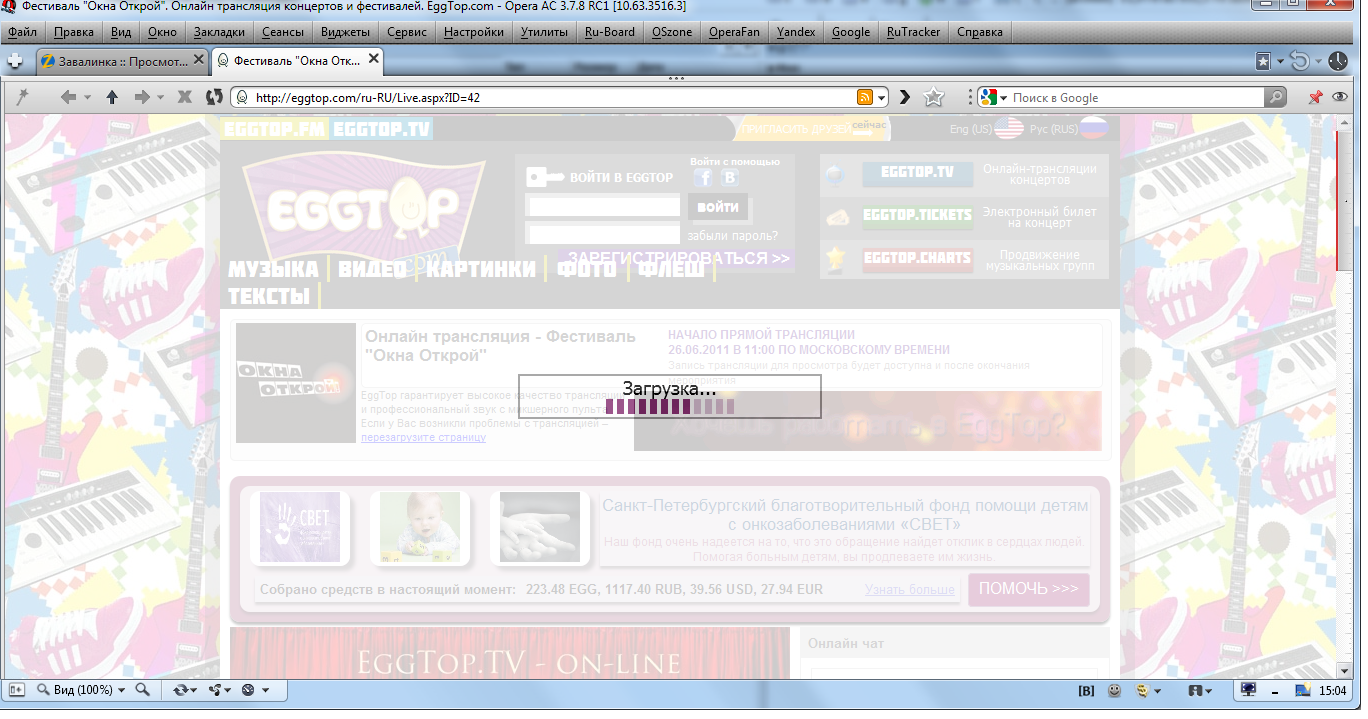Go forward with the right arrow
Image resolution: width=1368 pixels, height=719 pixels.
(141, 97)
